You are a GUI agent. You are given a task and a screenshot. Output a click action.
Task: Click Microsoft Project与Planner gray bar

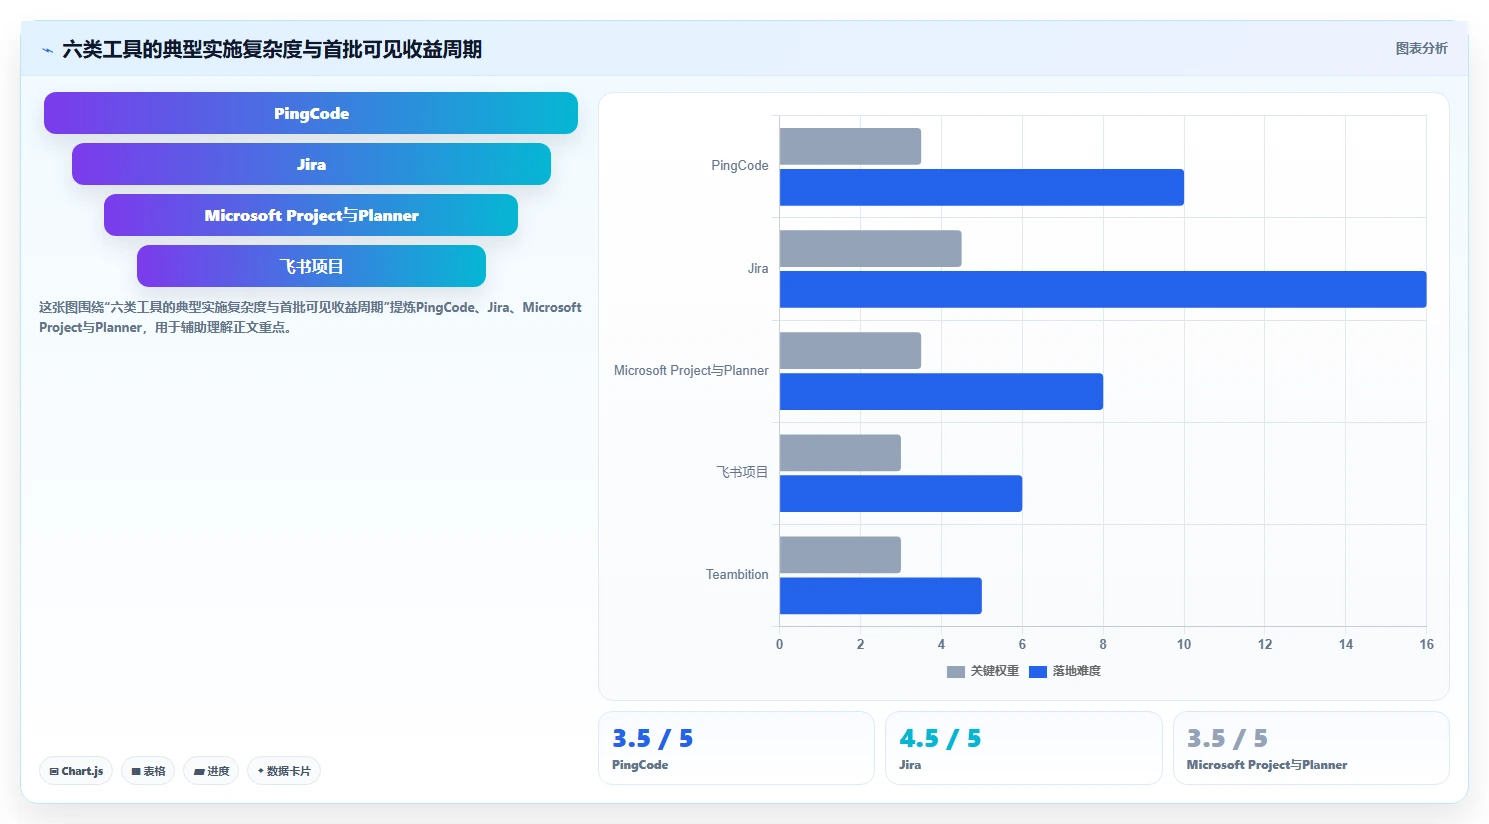coord(850,351)
